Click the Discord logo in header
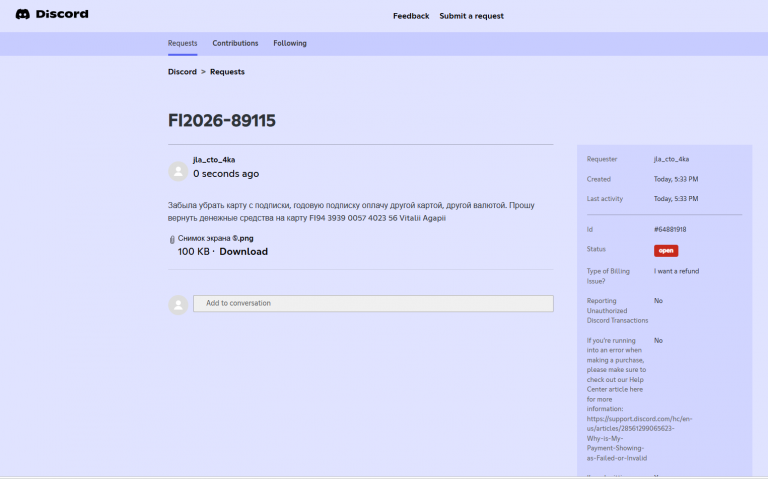The image size is (768, 479). tap(52, 14)
